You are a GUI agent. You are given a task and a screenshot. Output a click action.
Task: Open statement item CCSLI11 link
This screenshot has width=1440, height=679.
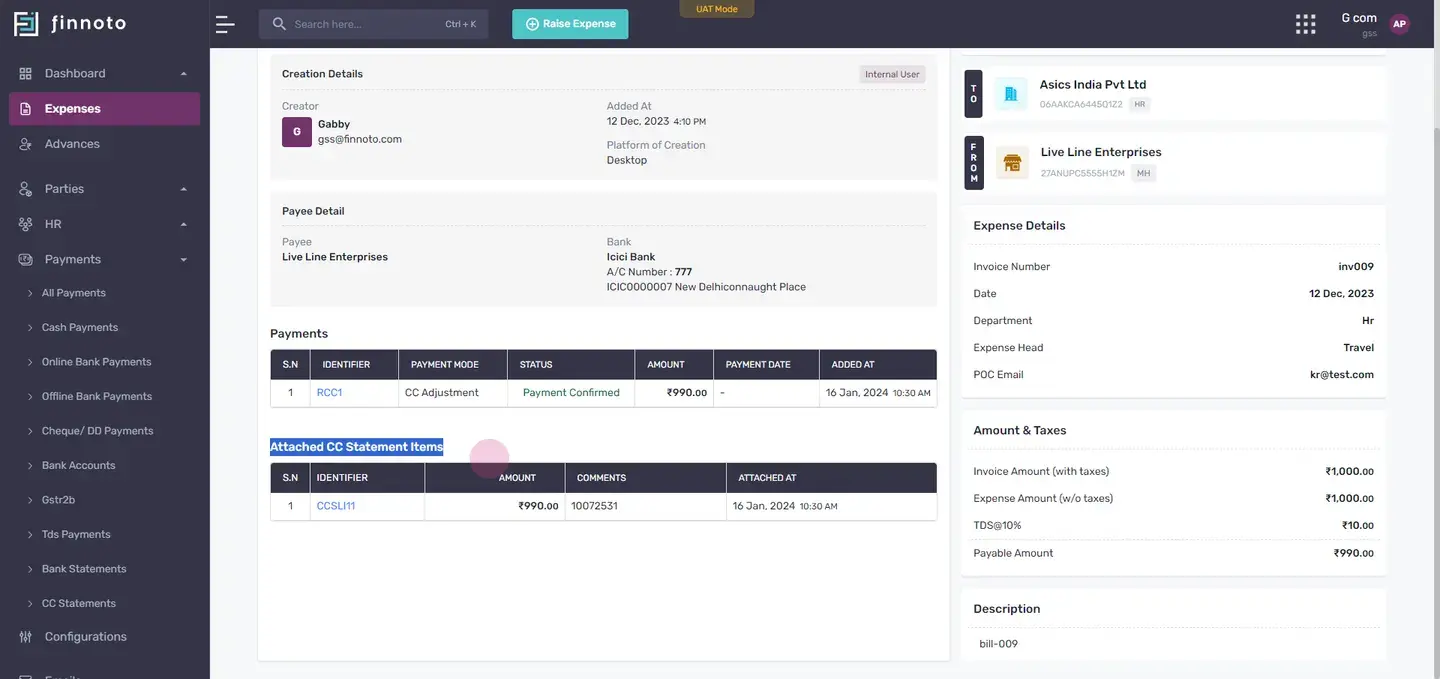point(336,506)
